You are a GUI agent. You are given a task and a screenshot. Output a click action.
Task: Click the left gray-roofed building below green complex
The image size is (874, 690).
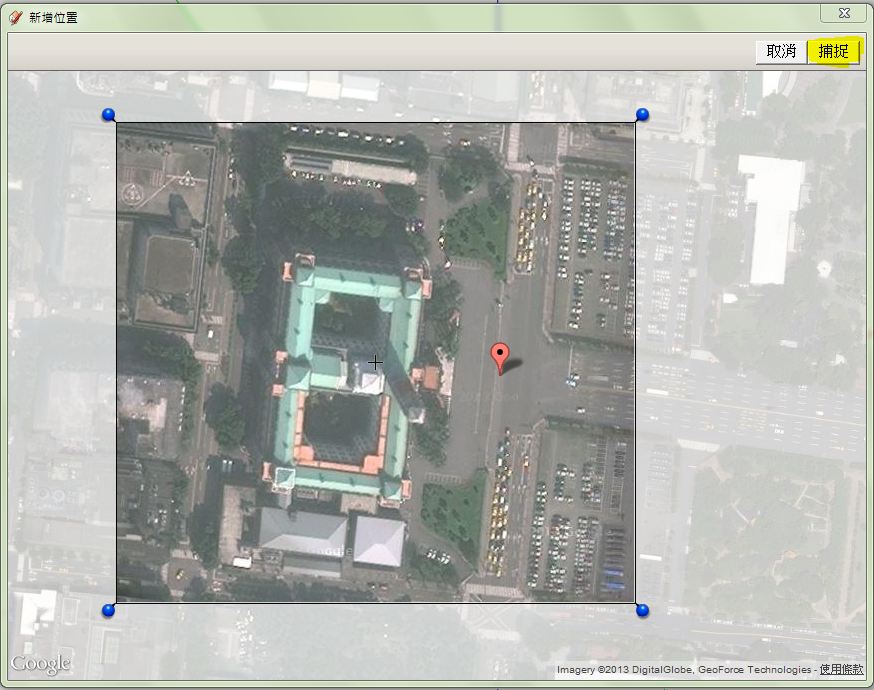[303, 532]
